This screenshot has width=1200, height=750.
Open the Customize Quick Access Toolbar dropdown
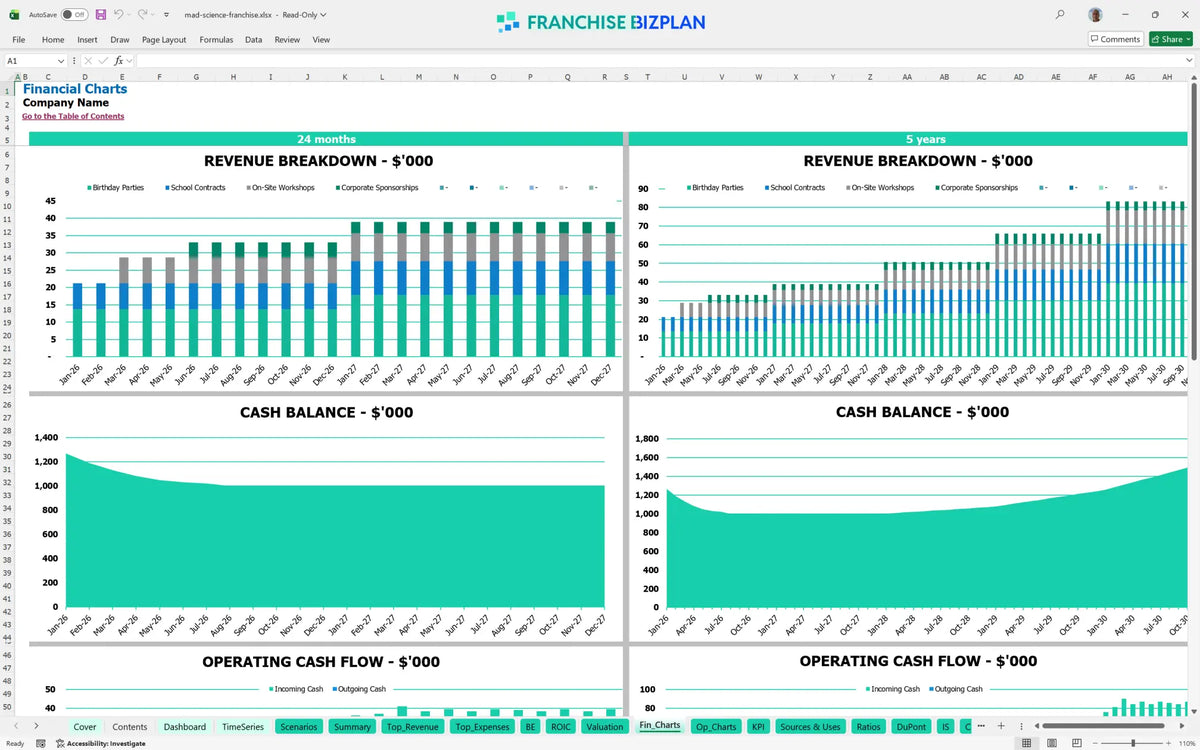coord(164,15)
